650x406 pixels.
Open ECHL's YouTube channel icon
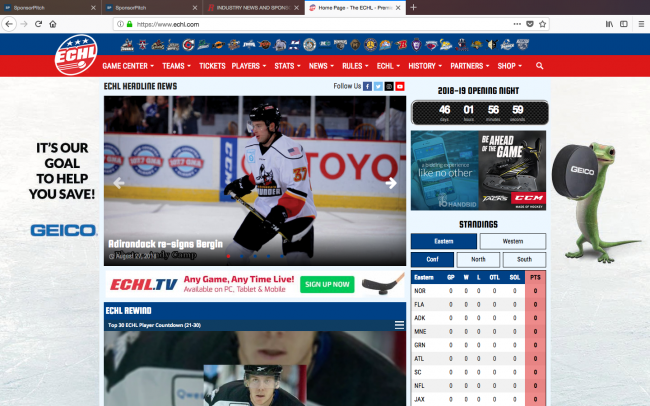point(400,87)
